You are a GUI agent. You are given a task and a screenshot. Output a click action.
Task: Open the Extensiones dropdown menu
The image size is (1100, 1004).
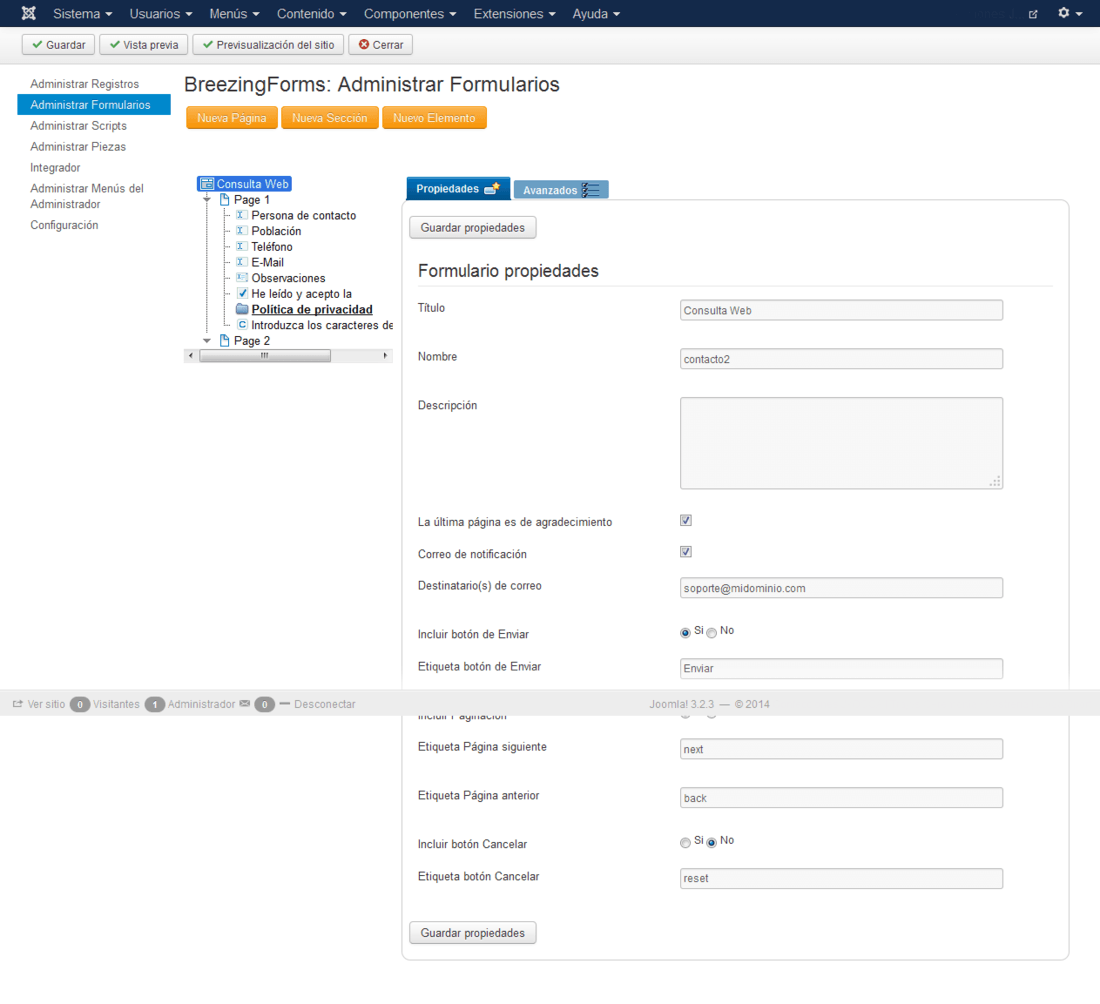pyautogui.click(x=514, y=13)
